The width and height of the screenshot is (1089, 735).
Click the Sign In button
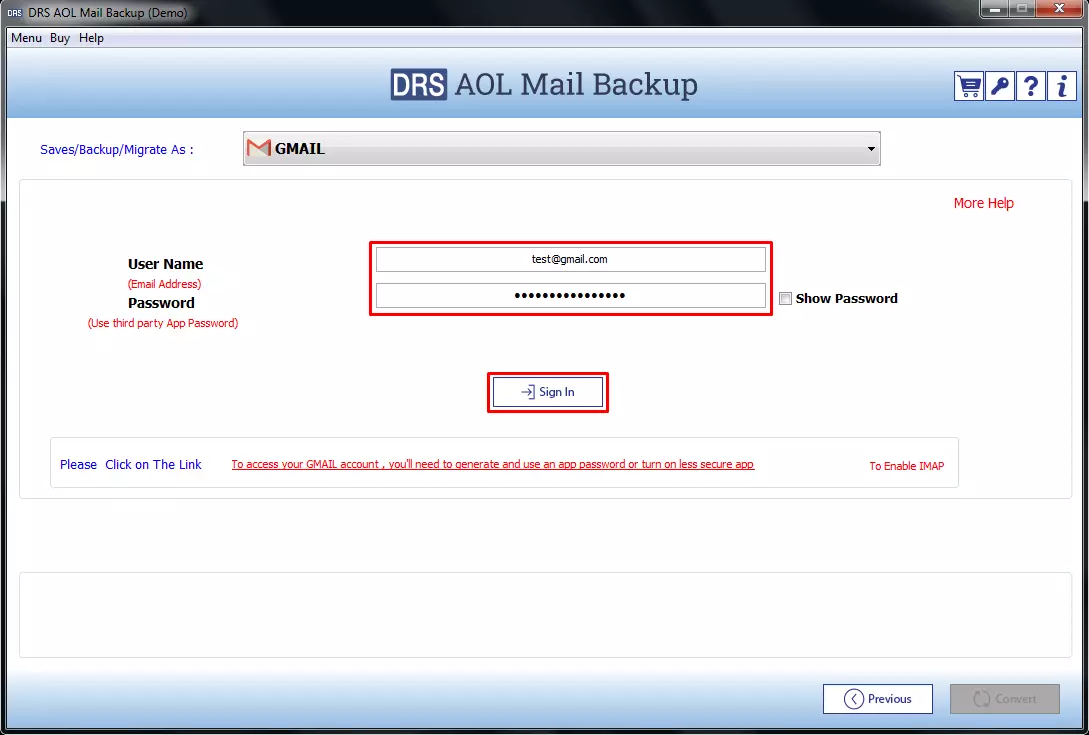(x=548, y=393)
